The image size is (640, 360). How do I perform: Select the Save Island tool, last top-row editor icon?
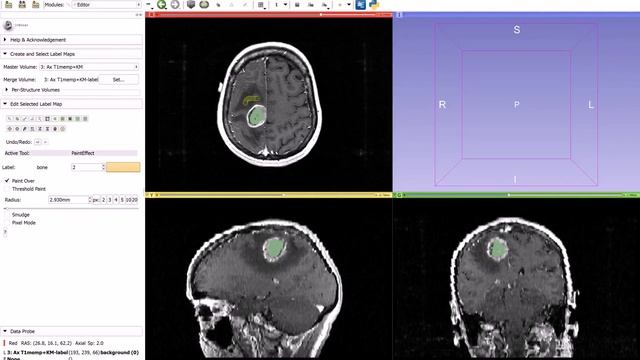[x=85, y=119]
